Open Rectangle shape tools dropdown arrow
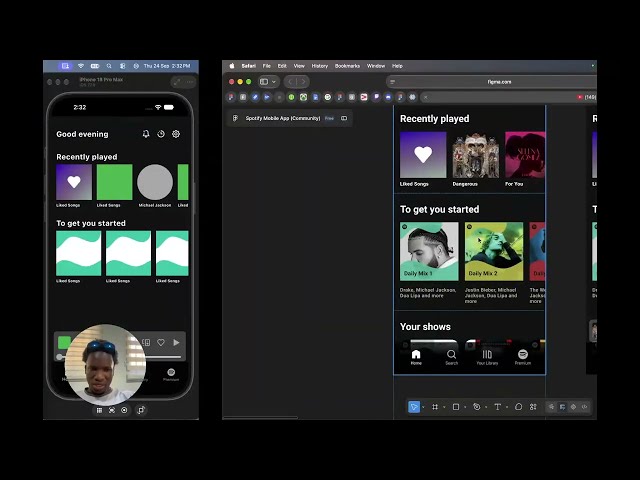 tap(465, 407)
